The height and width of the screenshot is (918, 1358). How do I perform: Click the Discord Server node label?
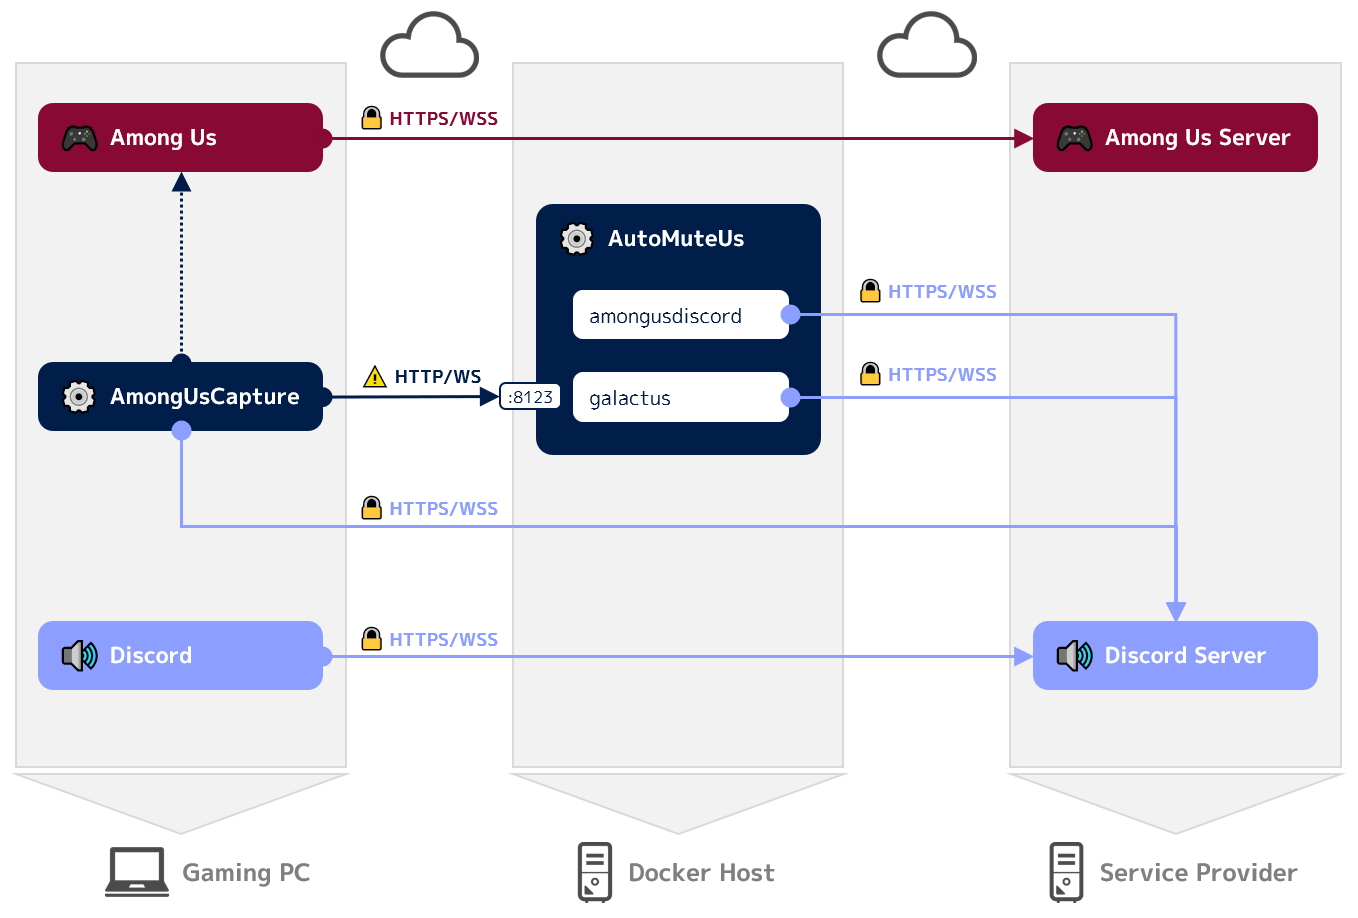tap(1185, 656)
